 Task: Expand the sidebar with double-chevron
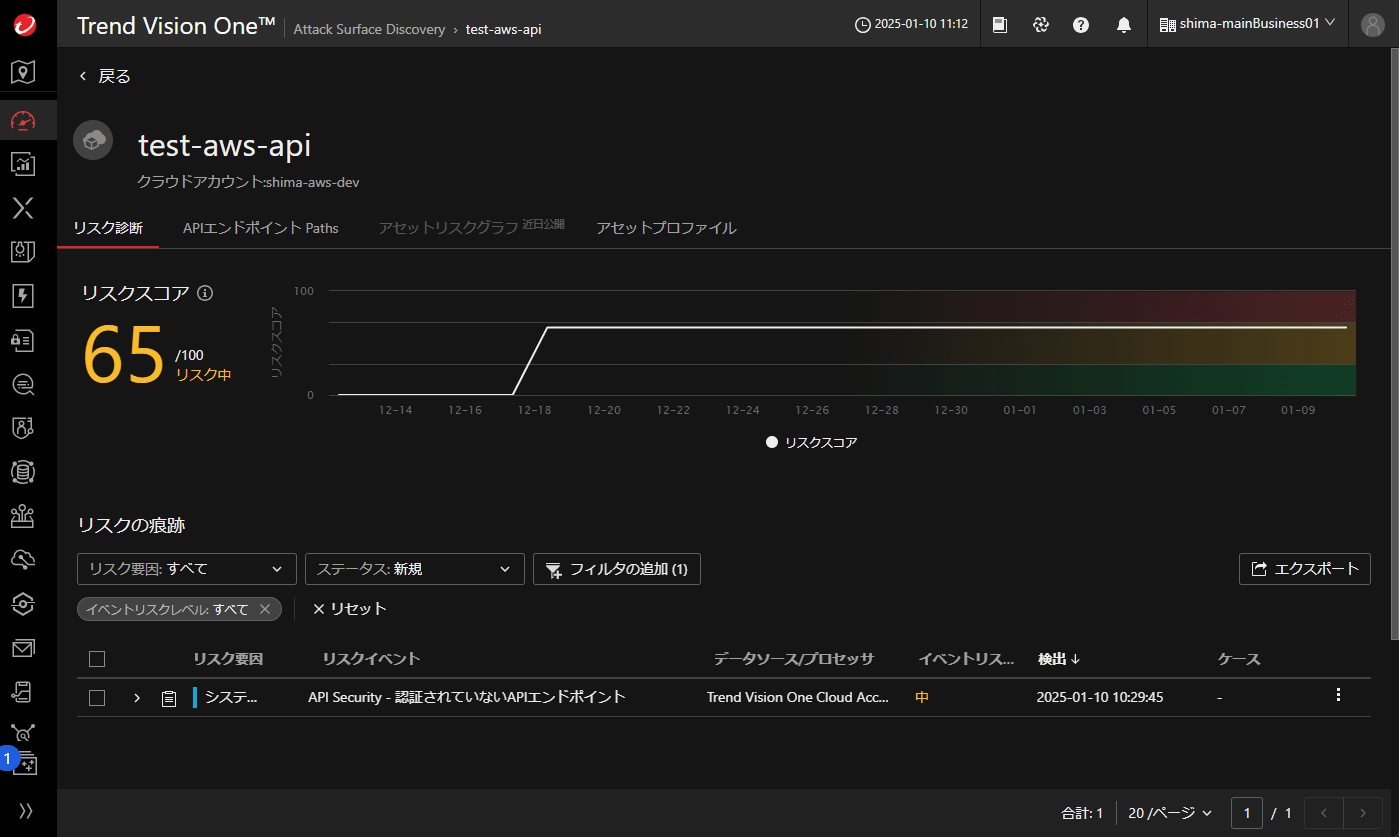click(x=26, y=811)
